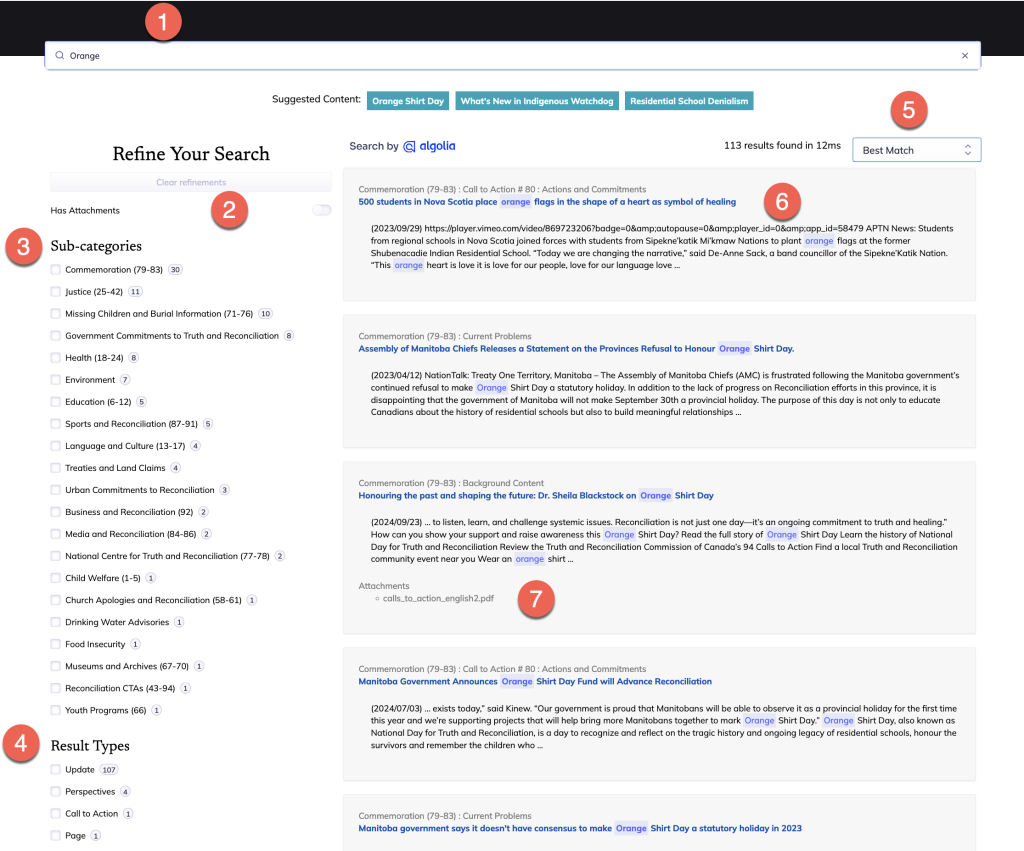The image size is (1024, 851).
Task: Clear the search field with X icon
Action: (964, 56)
